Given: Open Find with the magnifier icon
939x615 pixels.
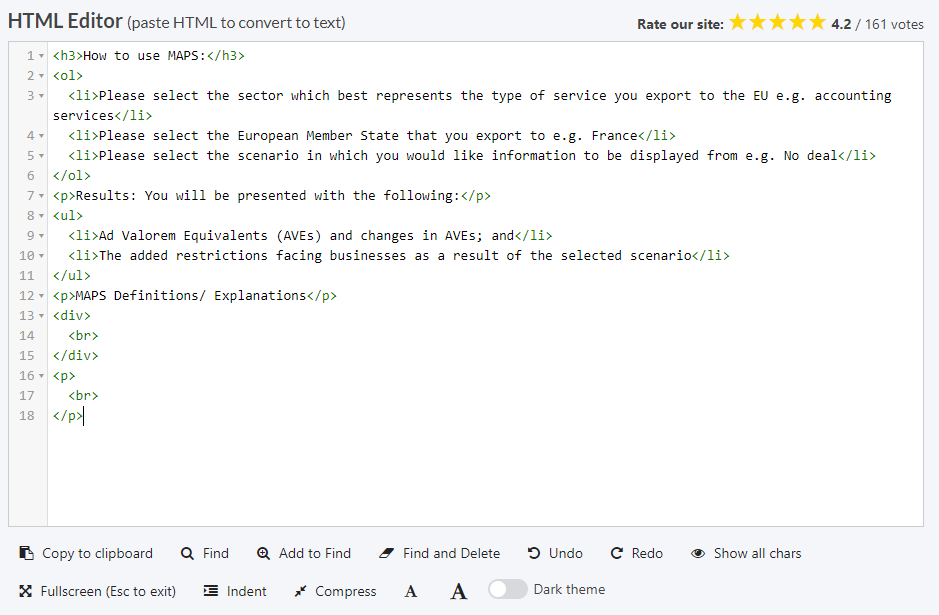Looking at the screenshot, I should 187,553.
